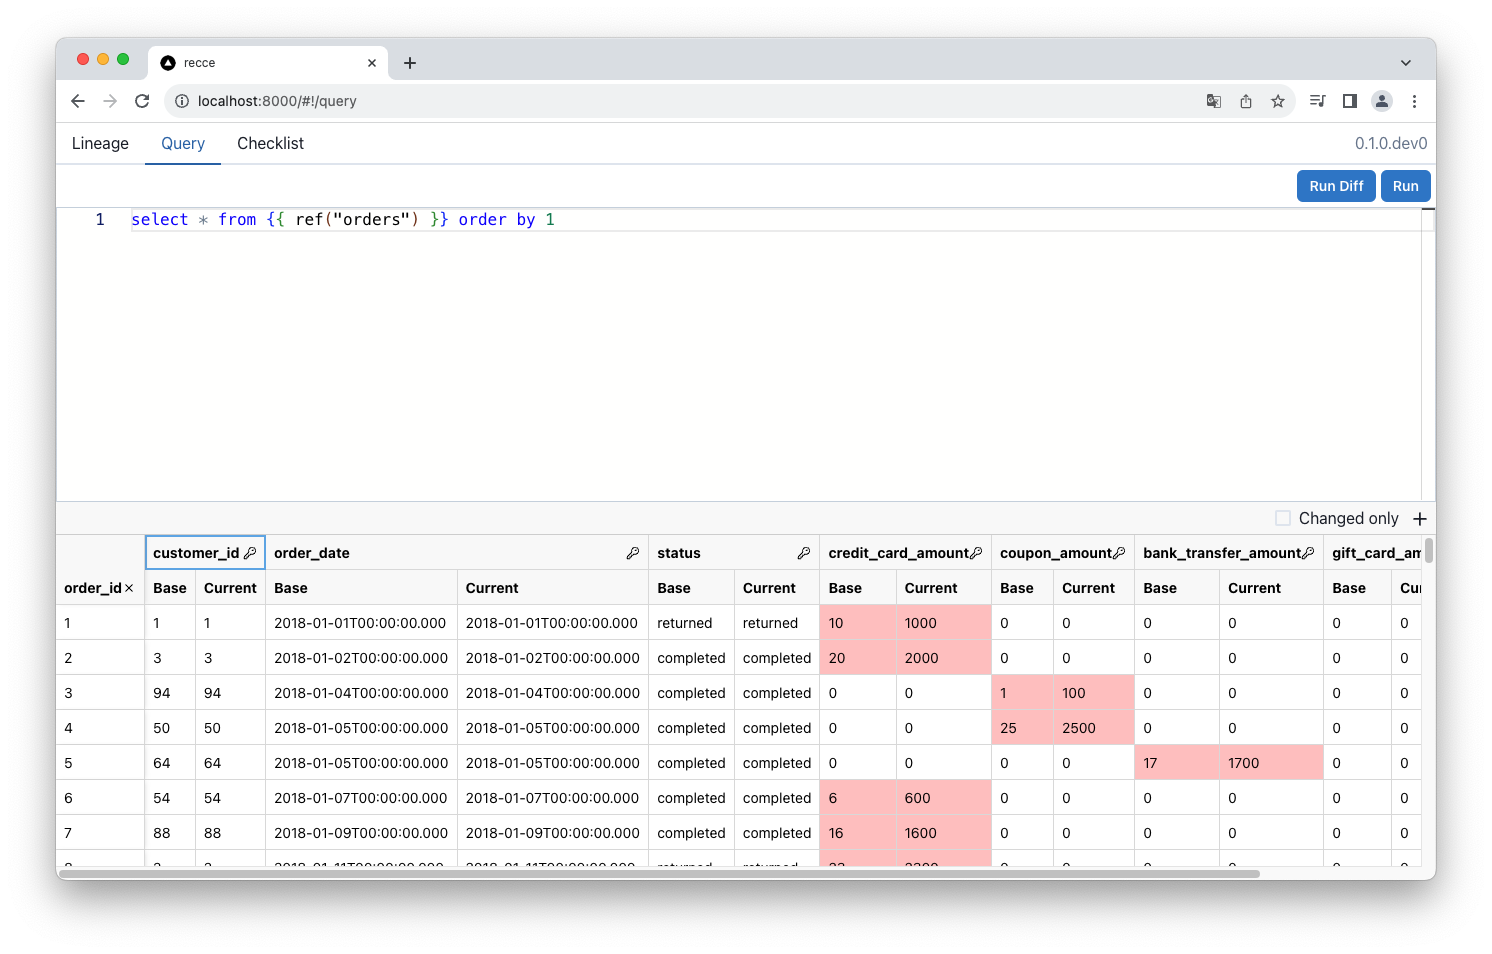Click the coupon_amount key icon
Screen dimensions: 1492x954
click(1119, 553)
